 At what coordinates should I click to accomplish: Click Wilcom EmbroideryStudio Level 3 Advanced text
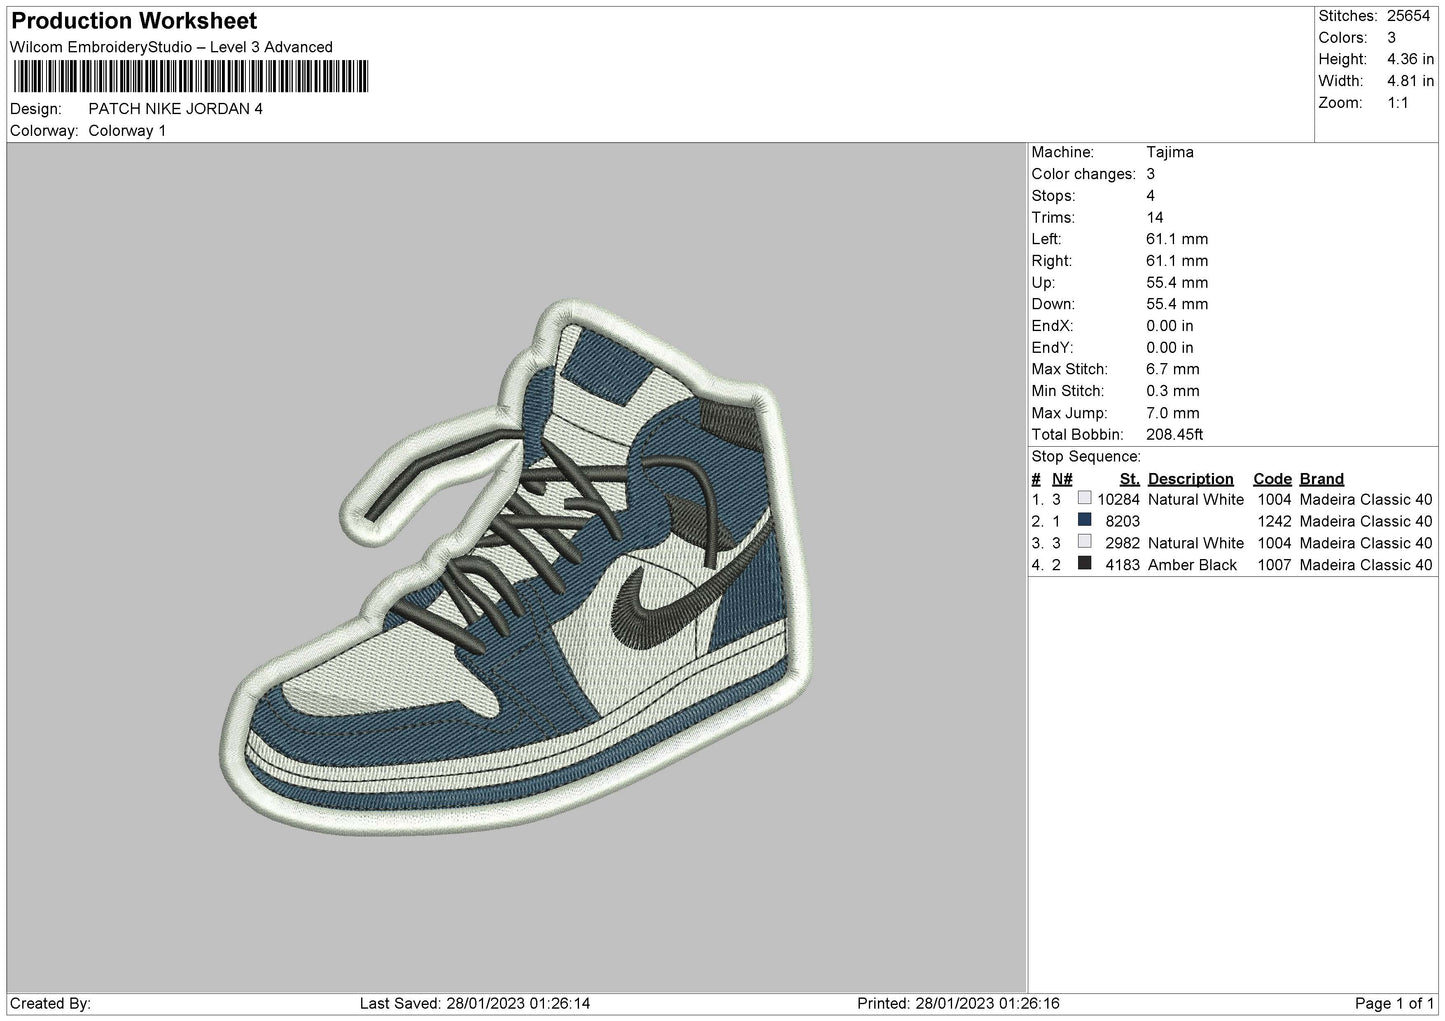[x=171, y=47]
